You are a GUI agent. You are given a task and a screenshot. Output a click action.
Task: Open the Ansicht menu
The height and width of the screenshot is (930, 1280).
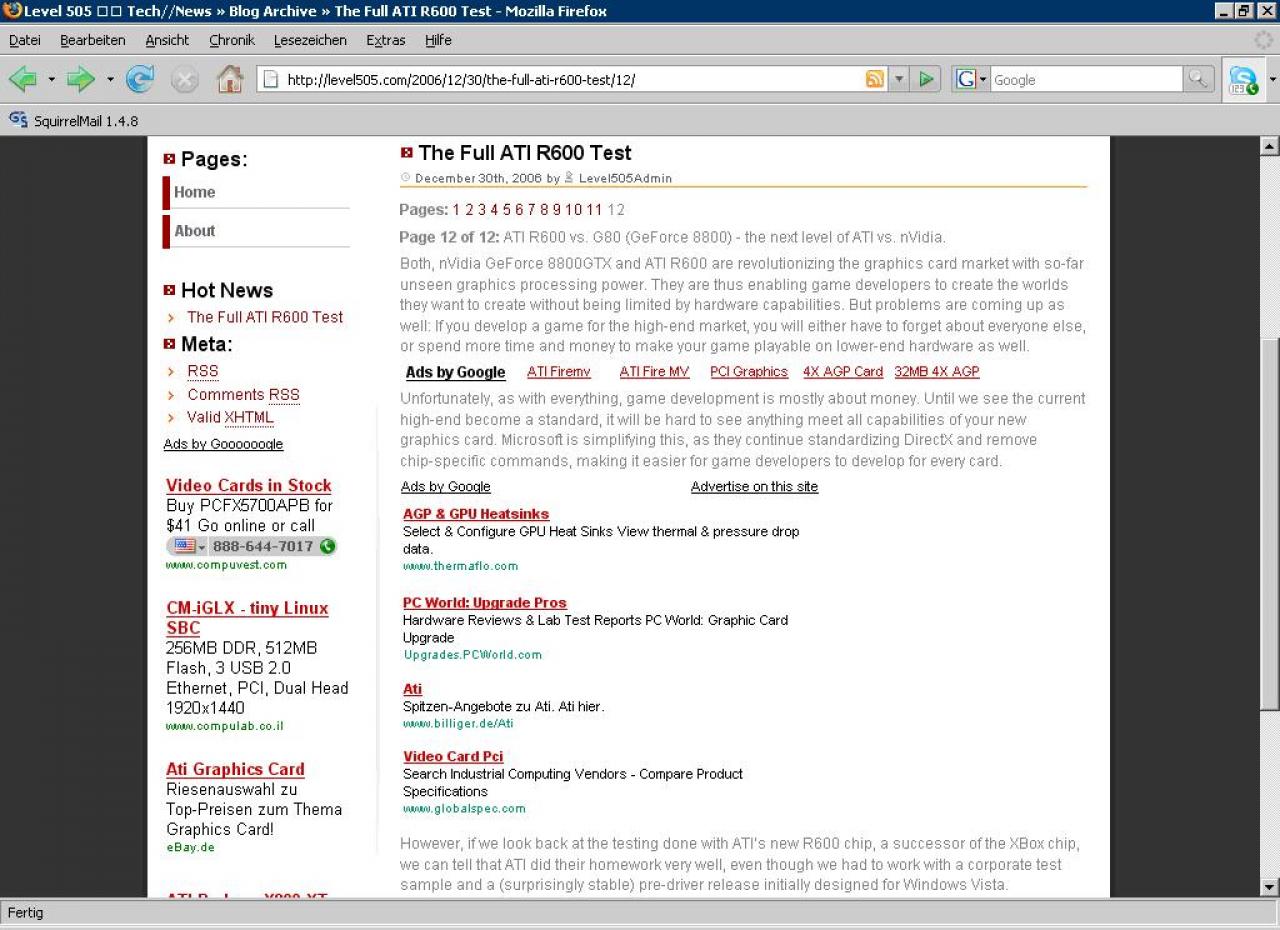click(x=167, y=40)
